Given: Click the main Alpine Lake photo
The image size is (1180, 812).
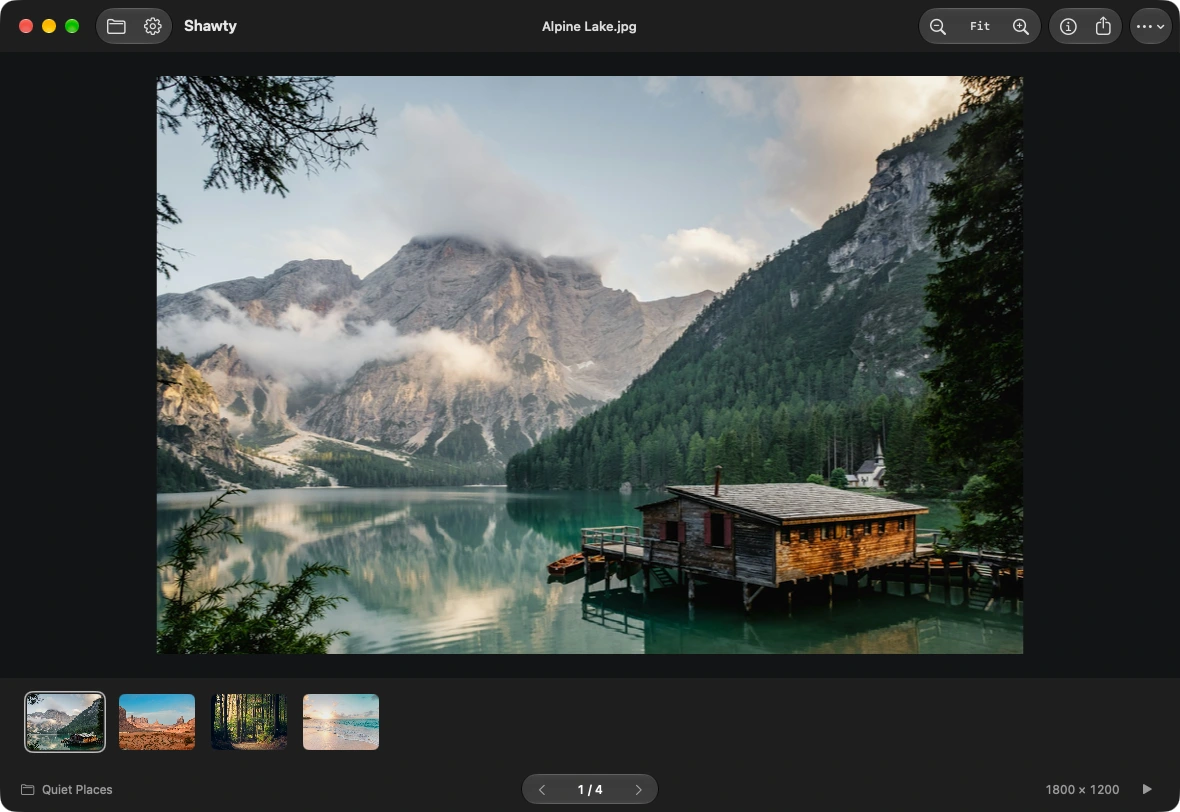Looking at the screenshot, I should point(589,364).
